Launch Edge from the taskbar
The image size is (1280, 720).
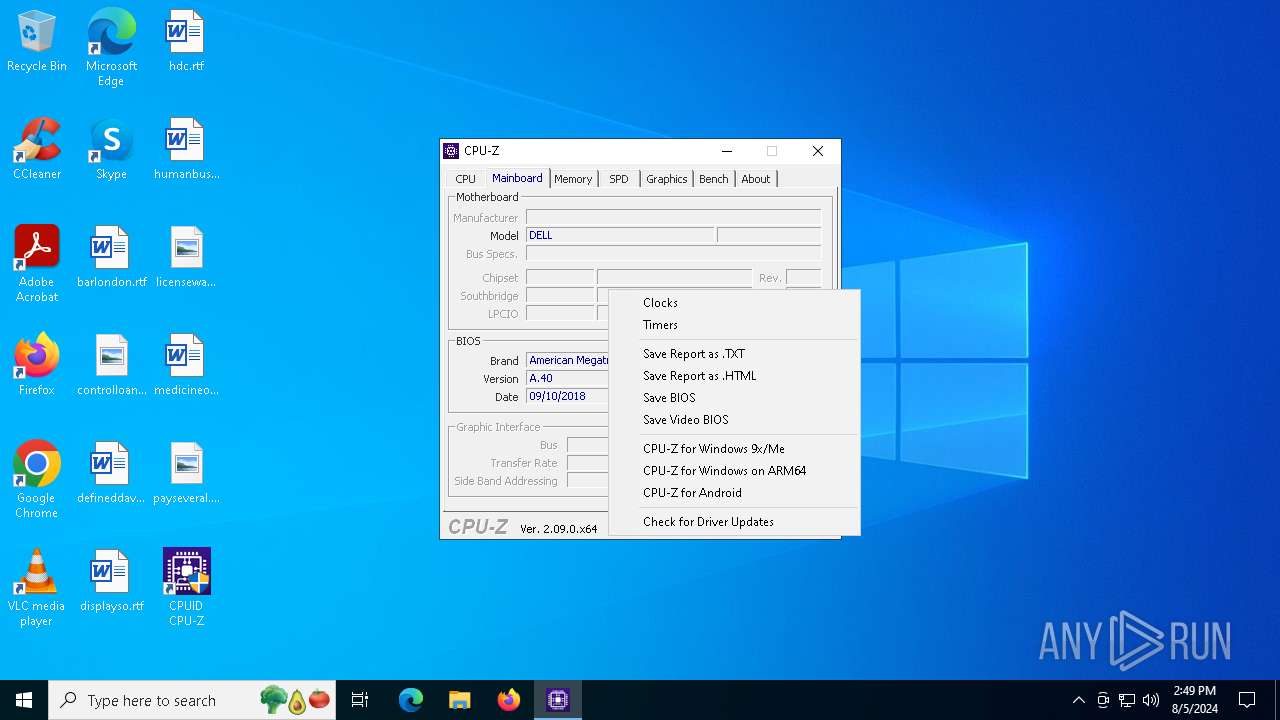(411, 700)
